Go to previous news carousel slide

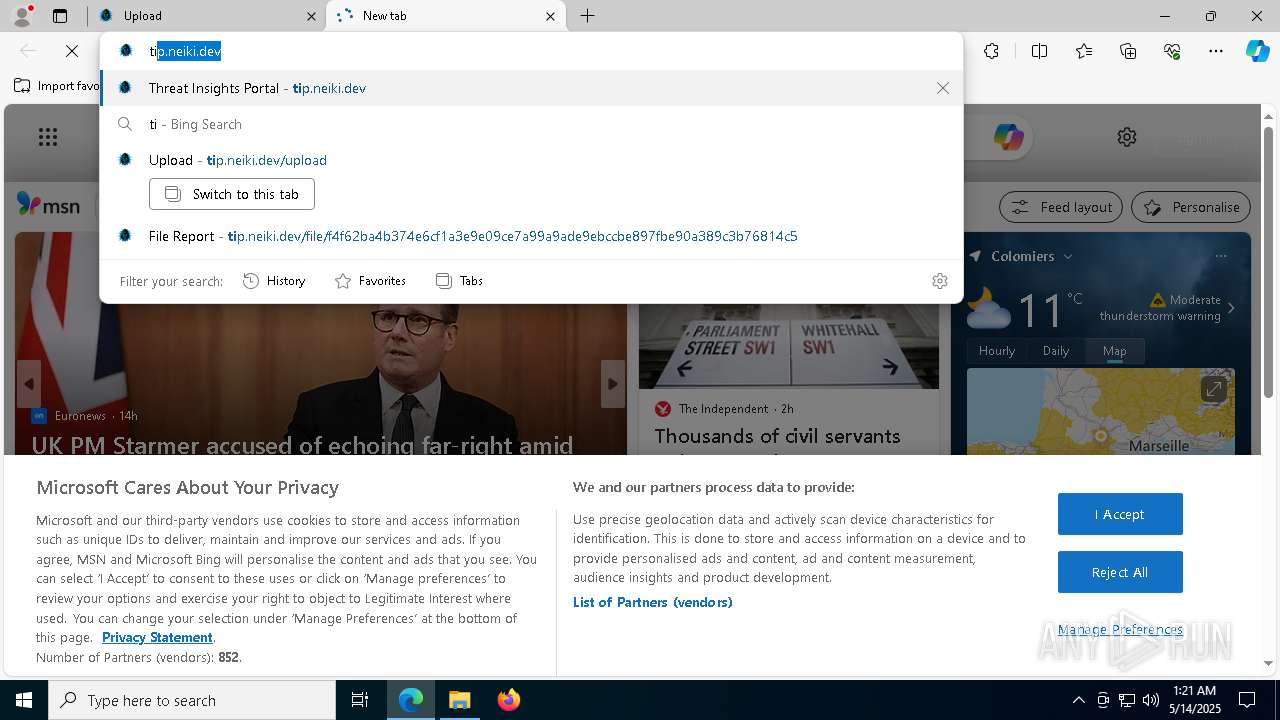tap(29, 384)
